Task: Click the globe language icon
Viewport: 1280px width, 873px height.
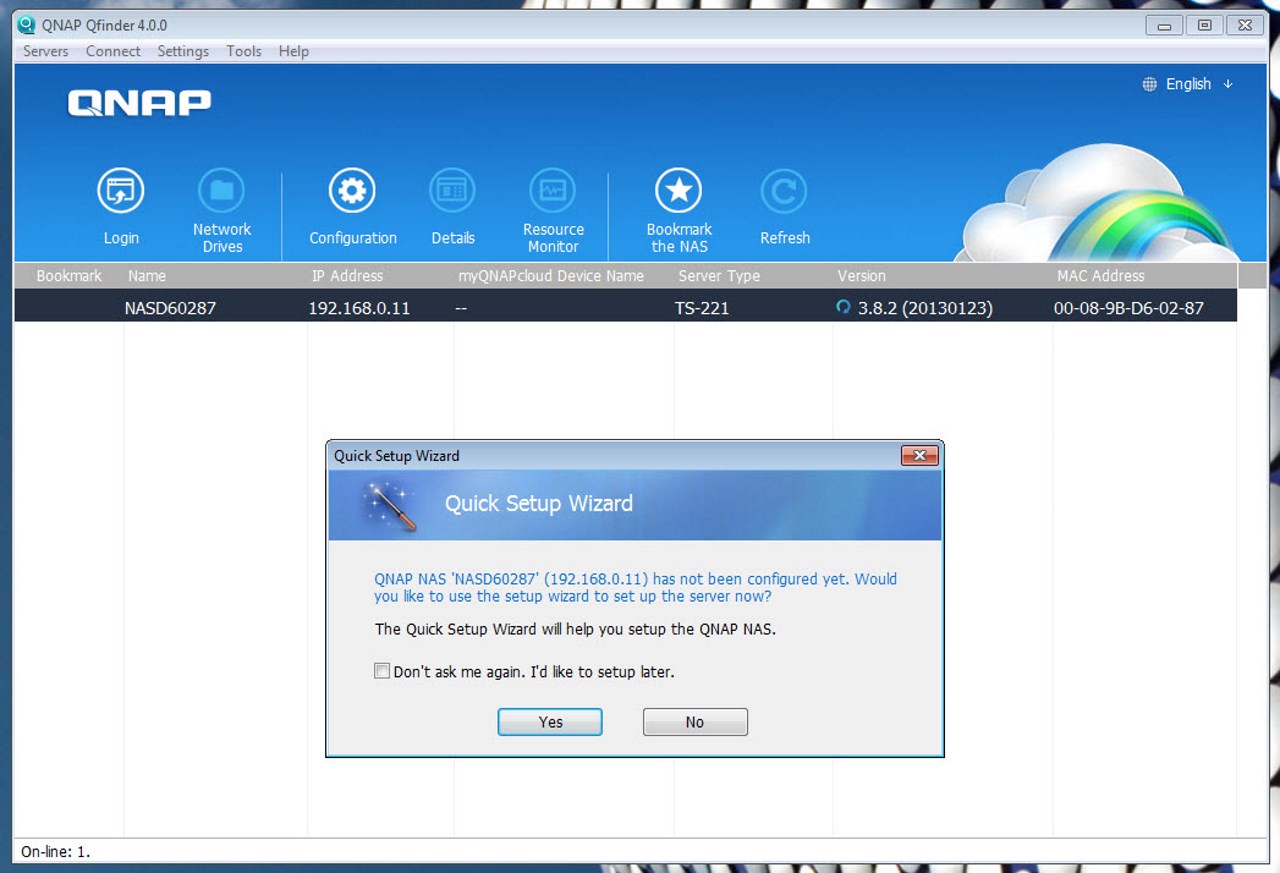Action: (1150, 84)
